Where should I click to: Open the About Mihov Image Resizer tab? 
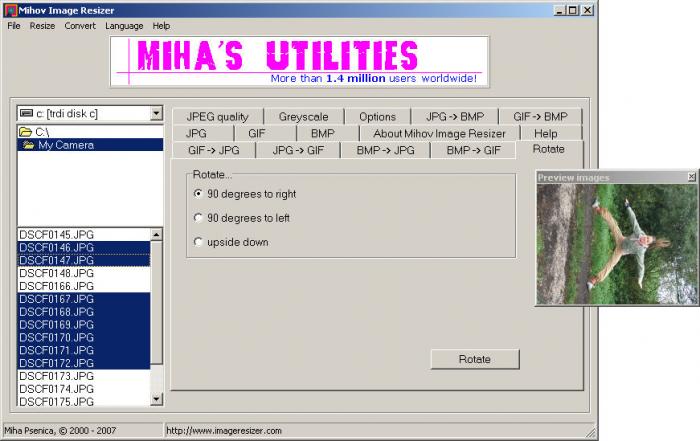(439, 133)
